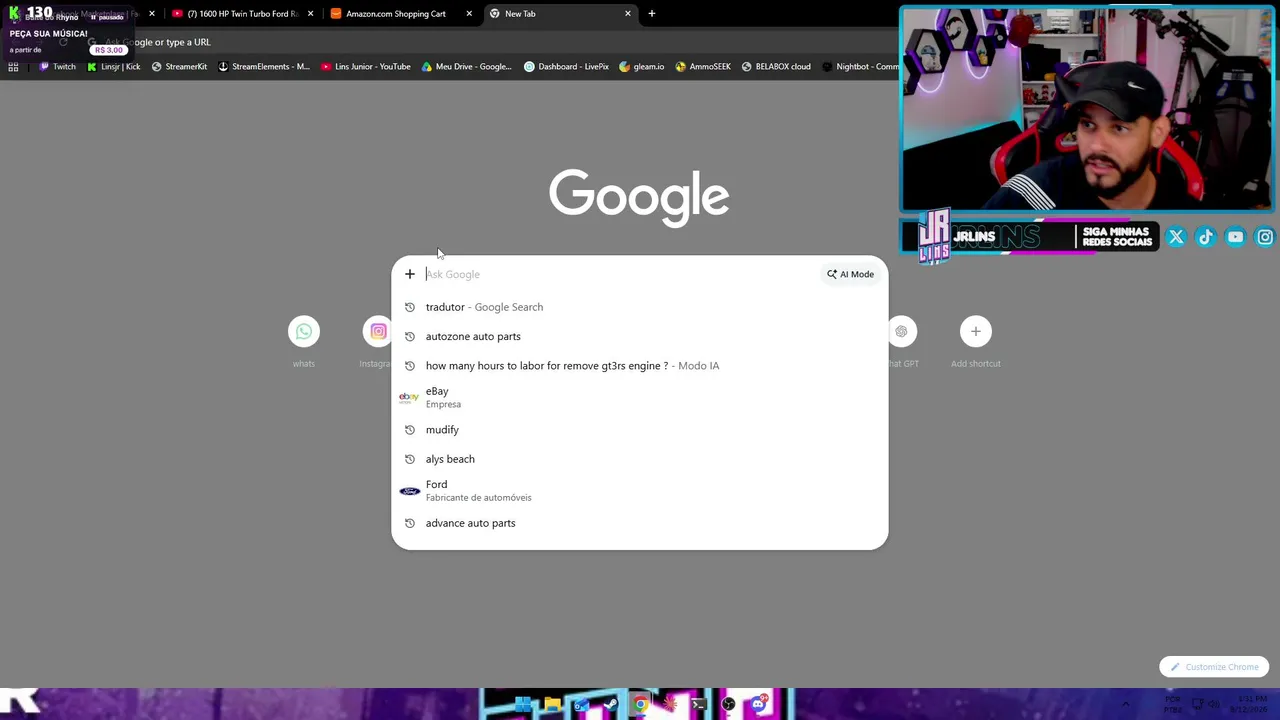1280x720 pixels.
Task: Select the 'alys beach' suggestion
Action: [x=640, y=459]
